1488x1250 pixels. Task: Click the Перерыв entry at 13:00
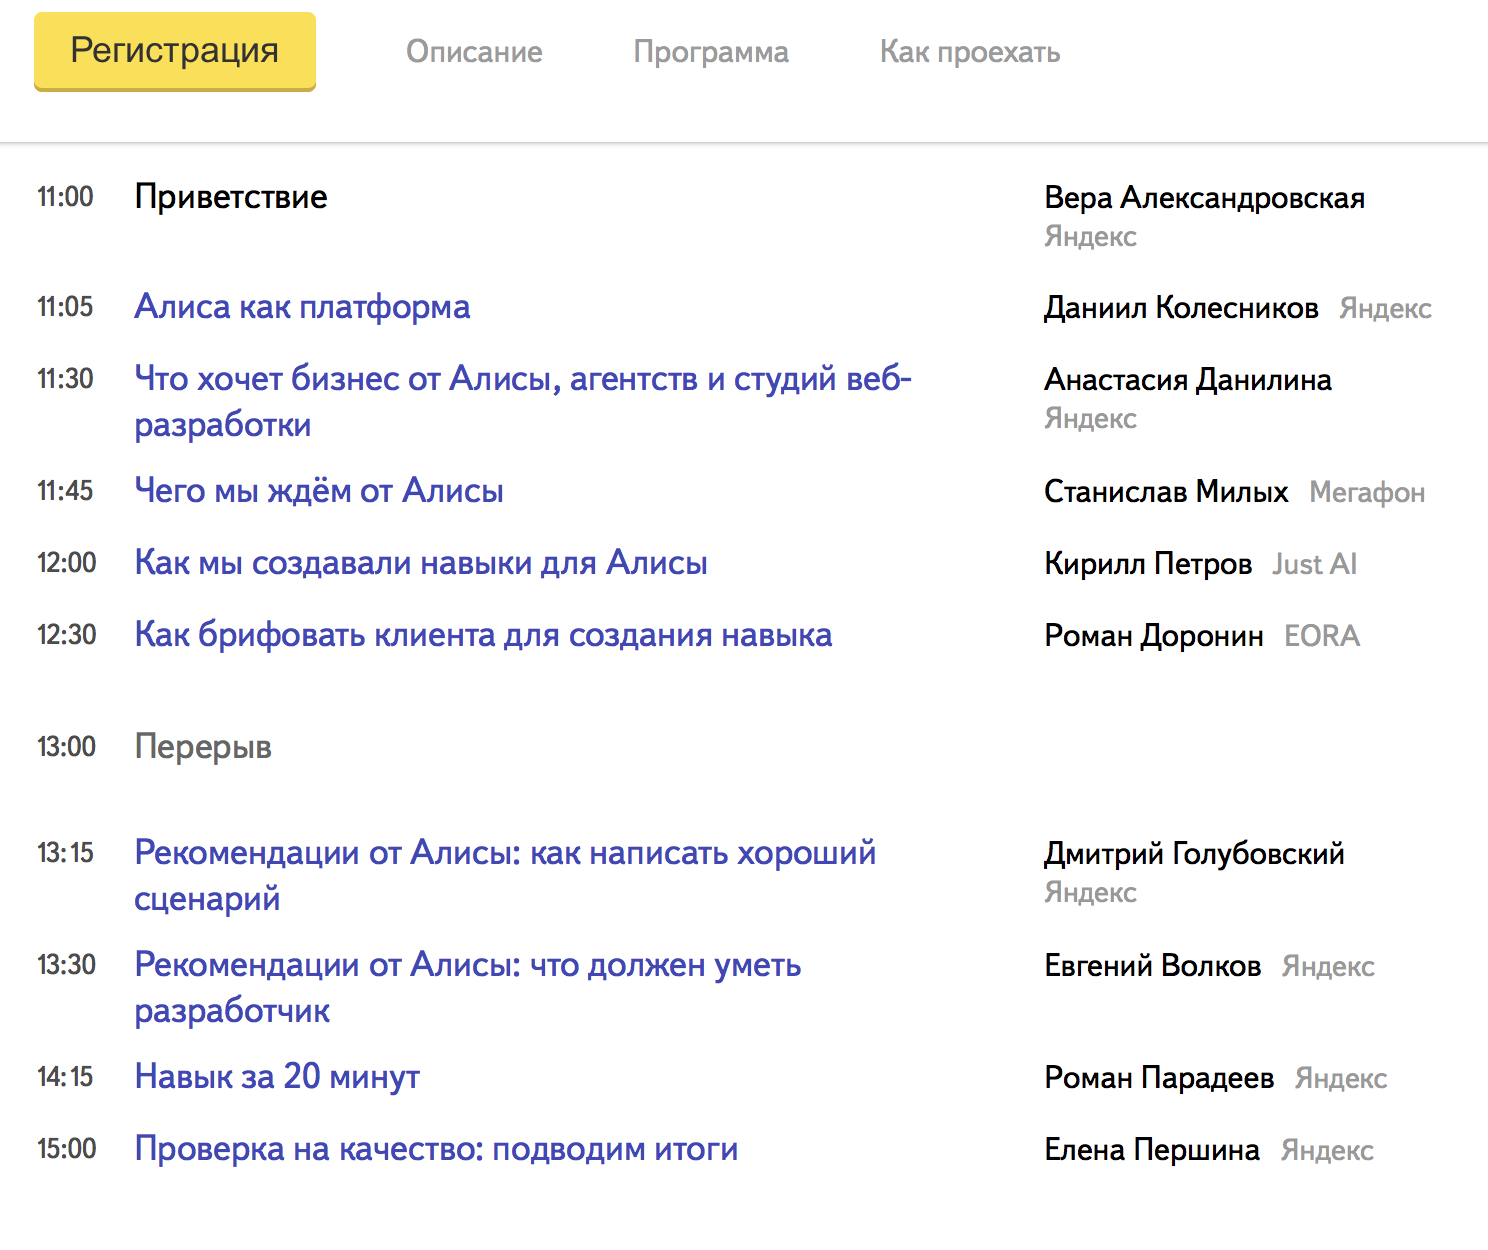pyautogui.click(x=203, y=747)
